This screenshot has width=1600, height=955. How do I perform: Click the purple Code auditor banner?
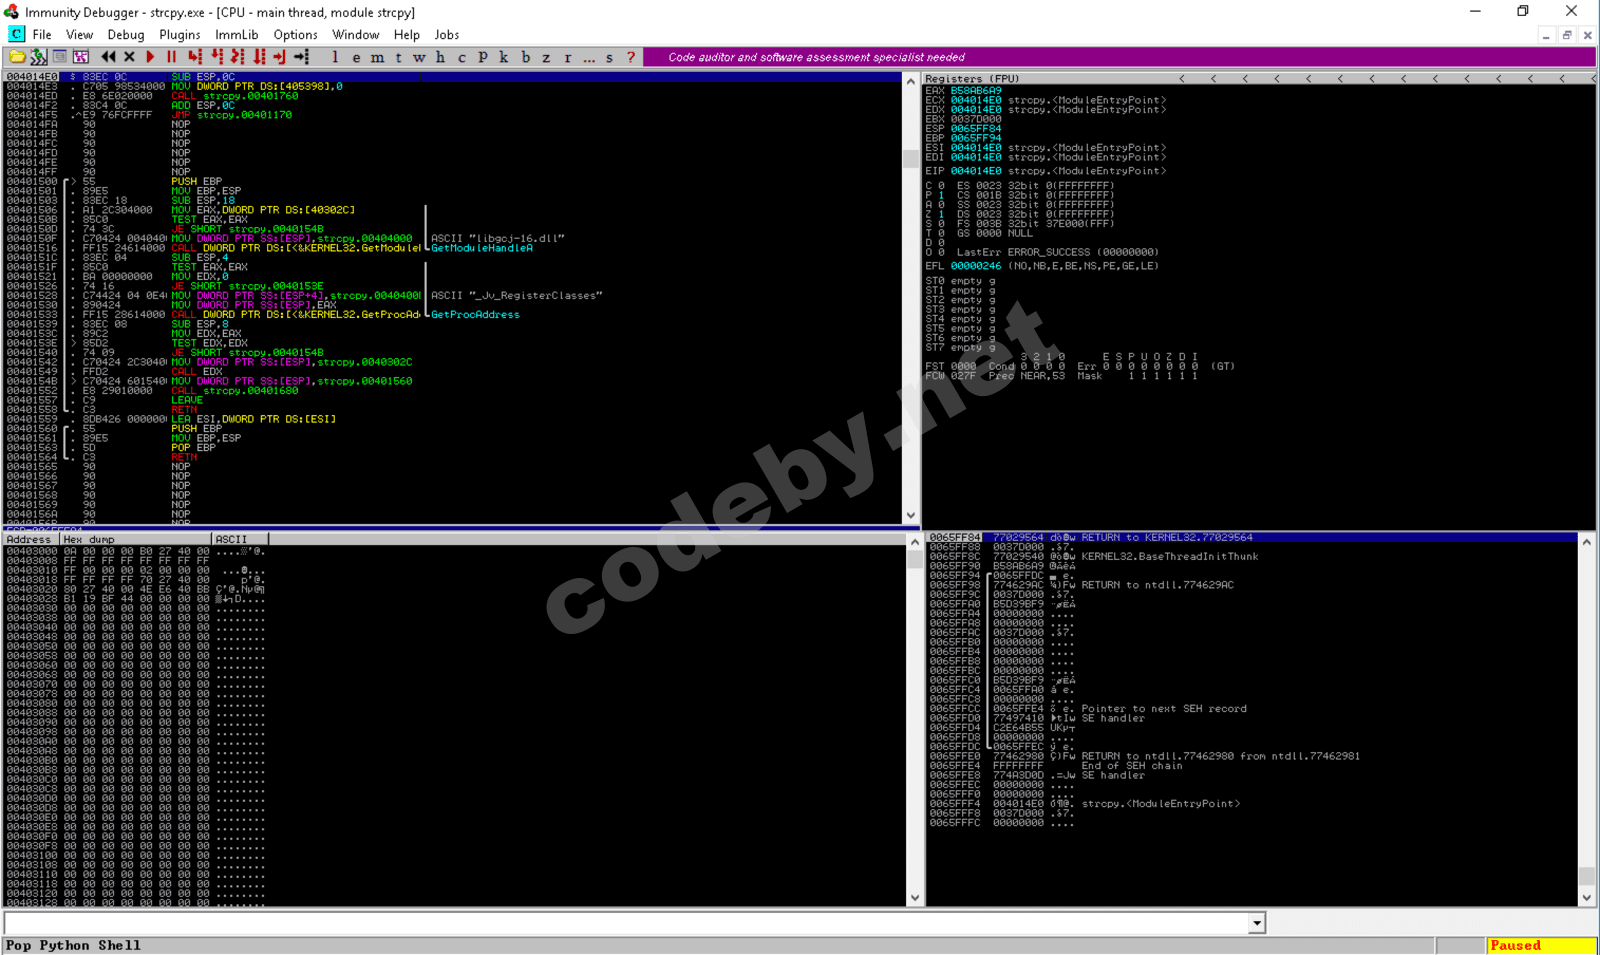click(x=1119, y=57)
